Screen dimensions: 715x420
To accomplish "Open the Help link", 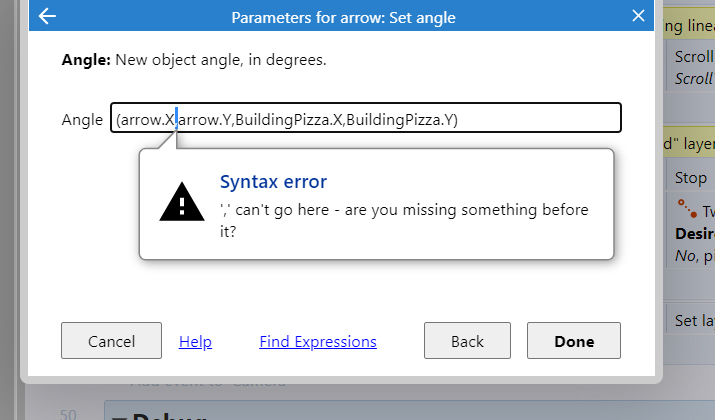I will coord(195,342).
